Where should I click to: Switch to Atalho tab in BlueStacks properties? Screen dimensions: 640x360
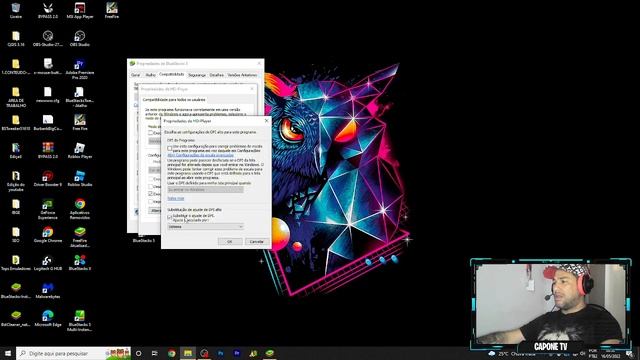(x=151, y=75)
